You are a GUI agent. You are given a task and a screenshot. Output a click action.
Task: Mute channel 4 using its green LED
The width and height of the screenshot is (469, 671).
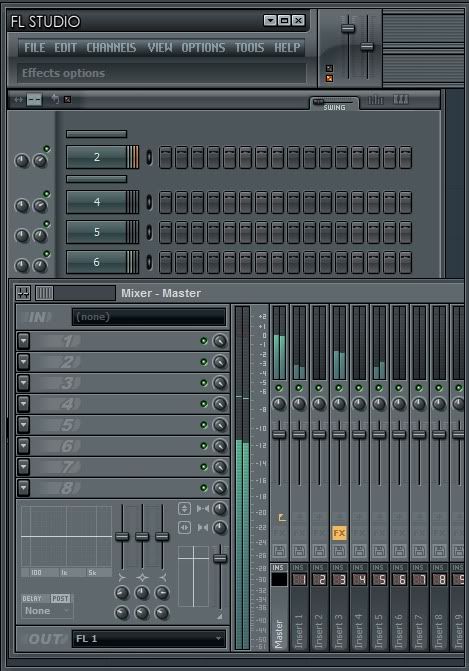click(47, 194)
